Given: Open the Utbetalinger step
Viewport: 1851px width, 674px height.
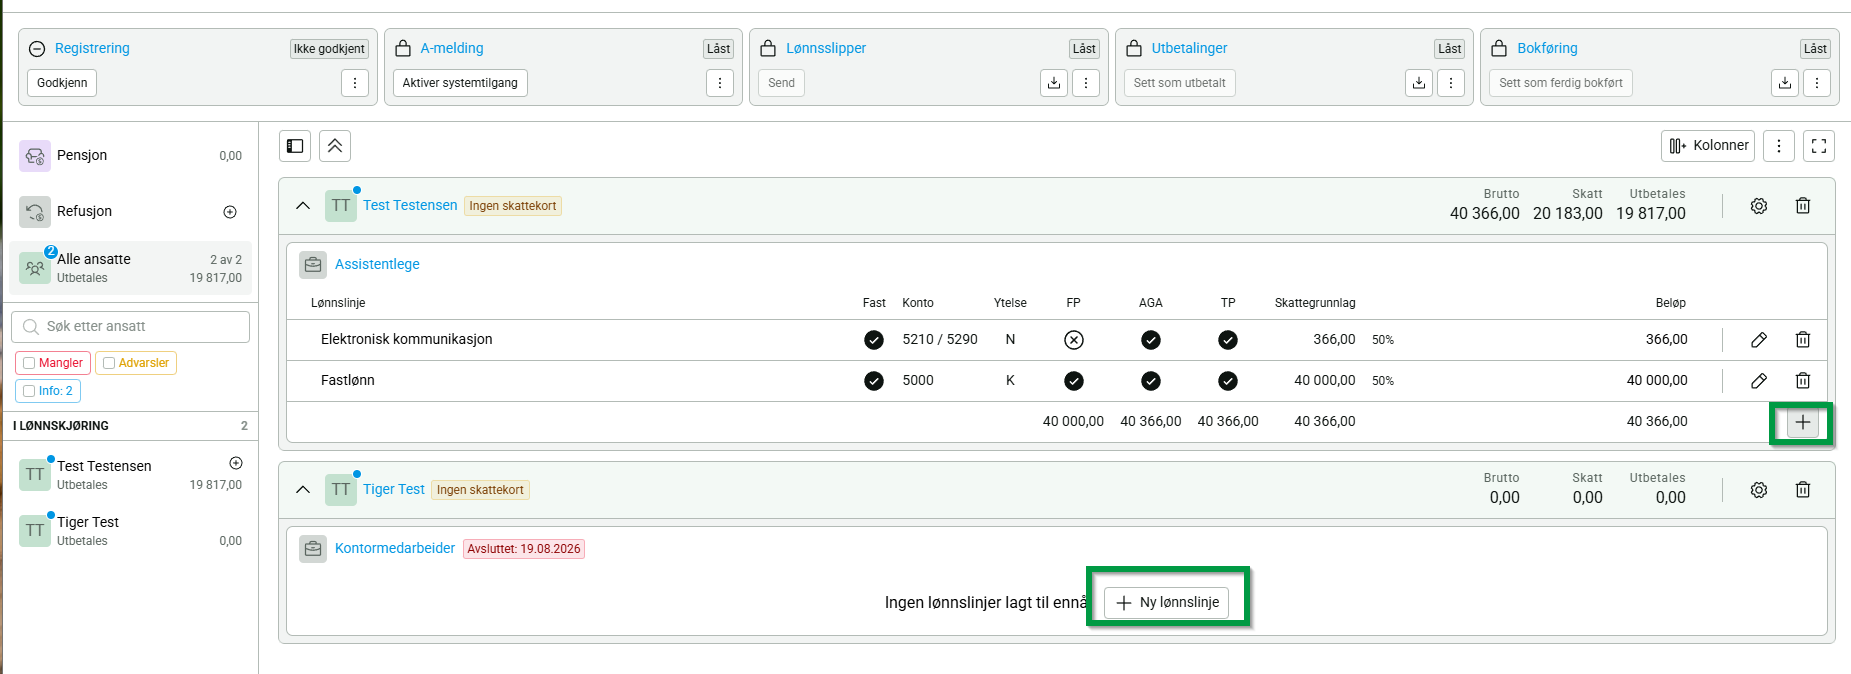Looking at the screenshot, I should pyautogui.click(x=1189, y=48).
